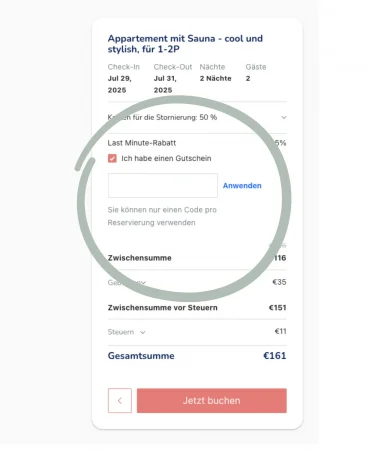
Task: Click the Gesamtsumme €161 amount
Action: (275, 356)
